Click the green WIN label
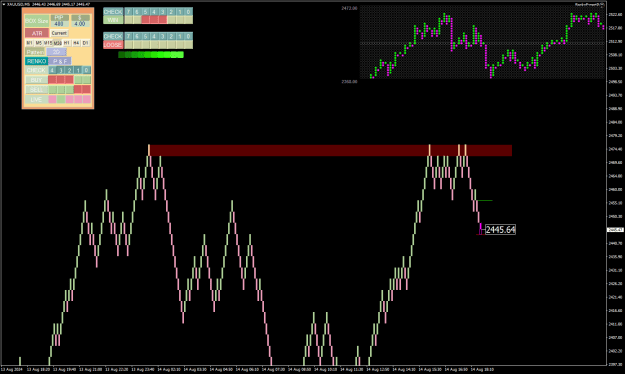The image size is (625, 374). coord(113,20)
